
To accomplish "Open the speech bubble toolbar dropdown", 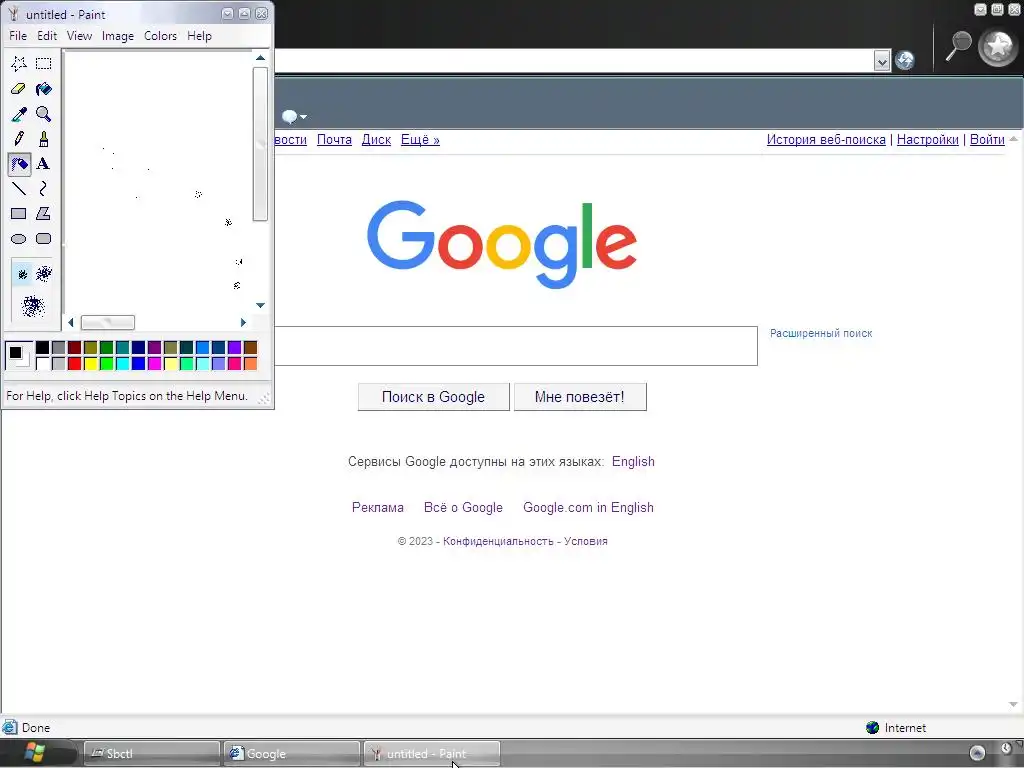I will 294,117.
